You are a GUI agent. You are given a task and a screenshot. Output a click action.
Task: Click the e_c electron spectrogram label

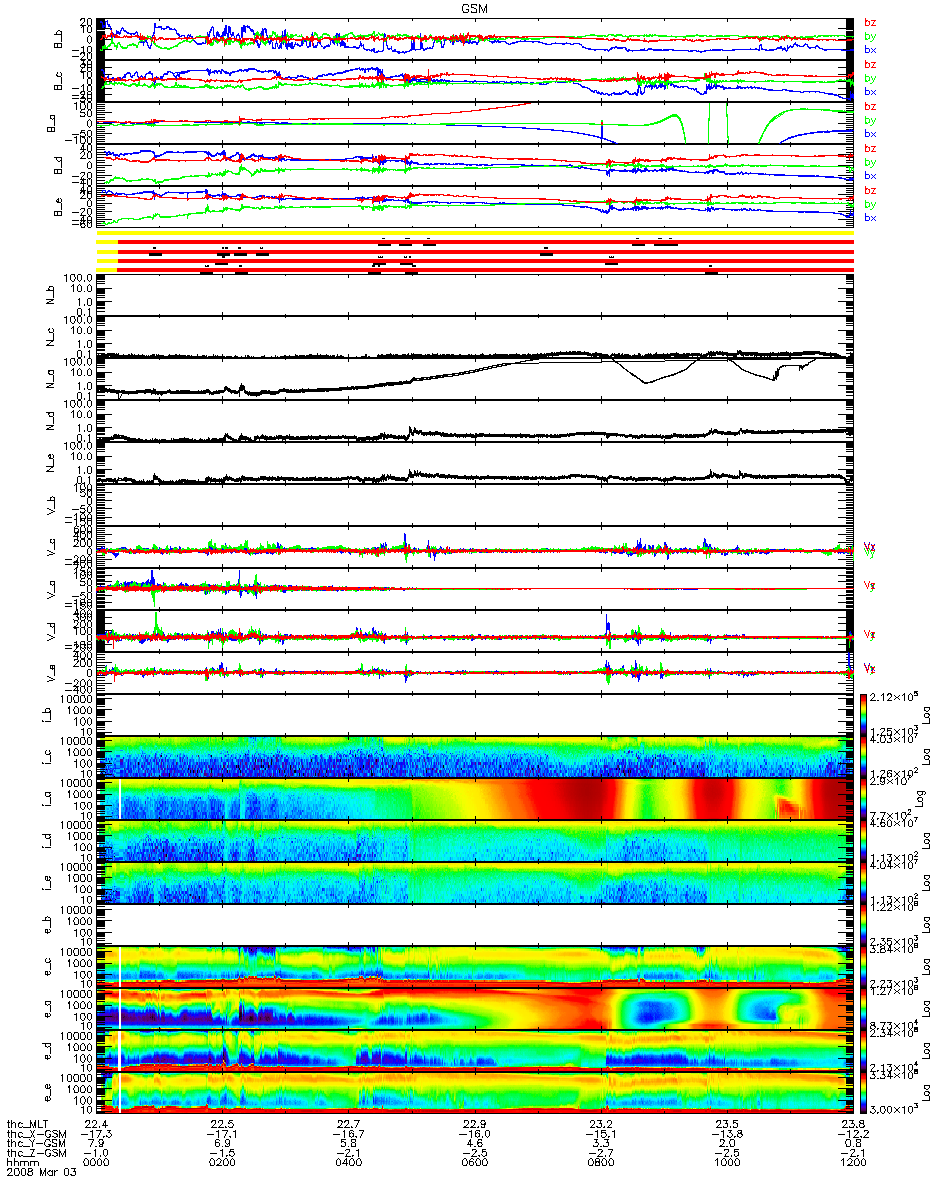[46, 966]
